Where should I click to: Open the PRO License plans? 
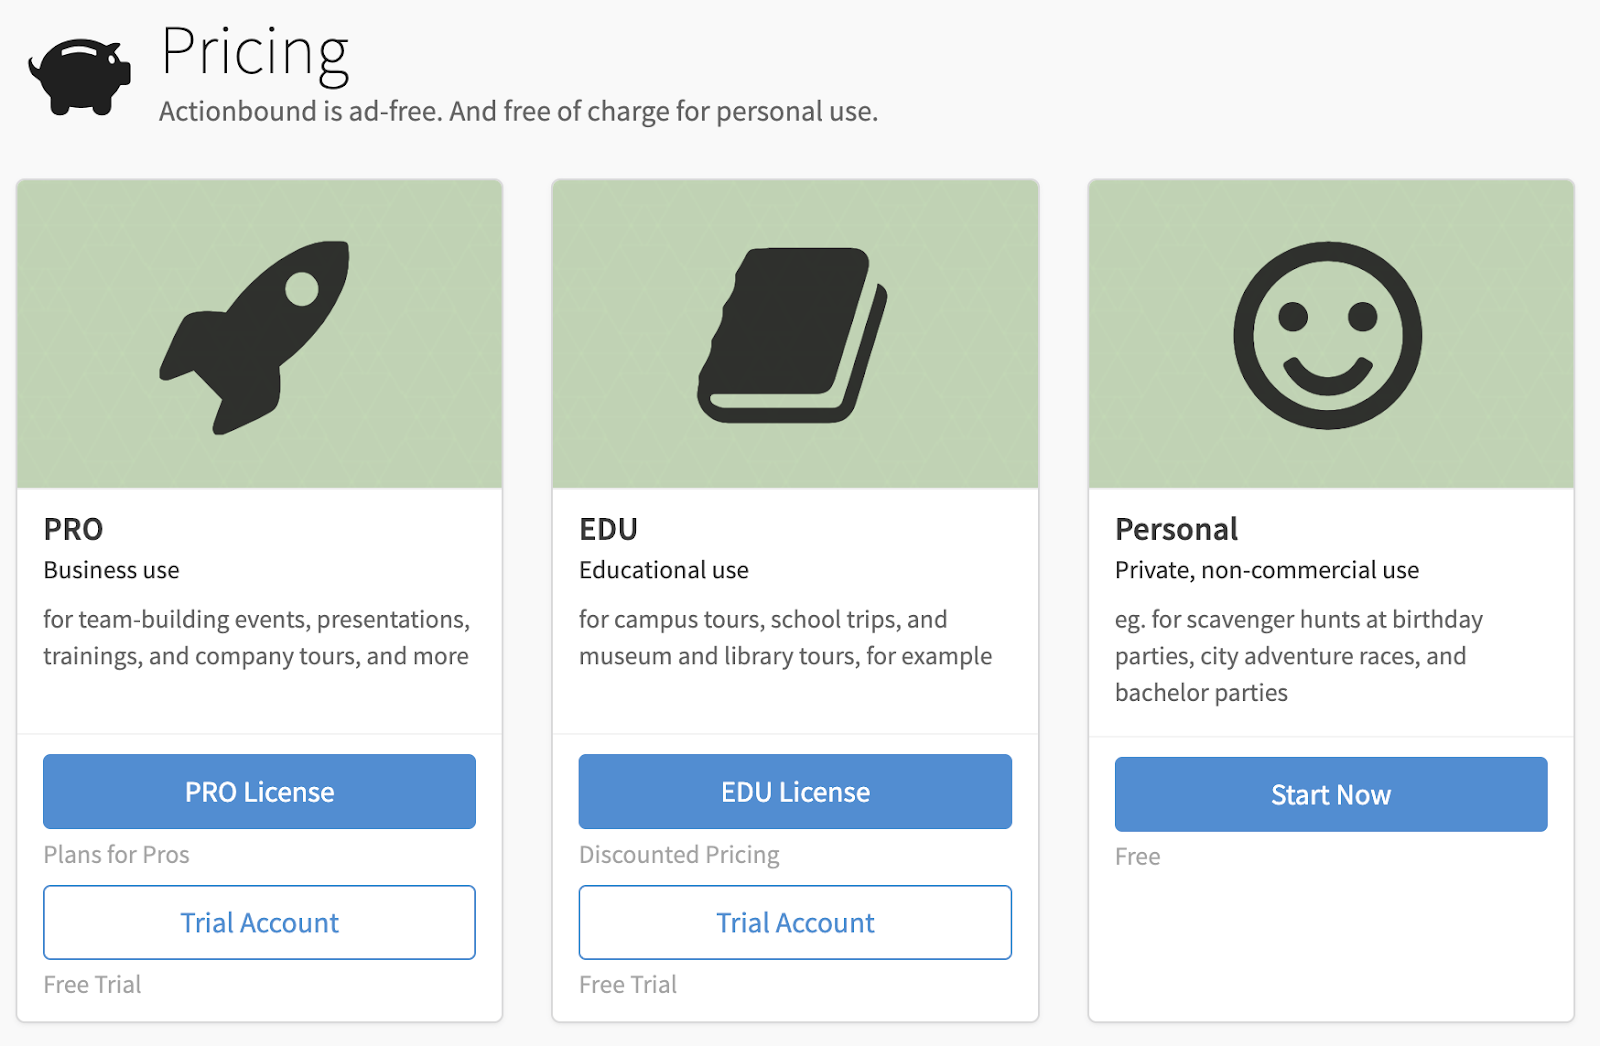pos(259,791)
